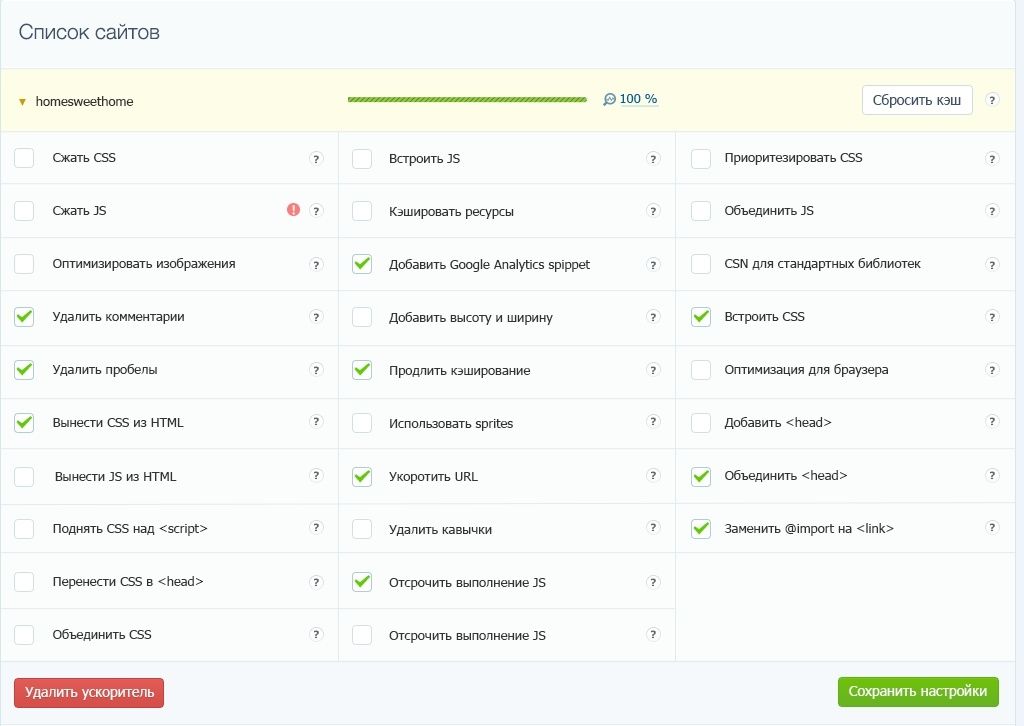
Task: Click the magnifier icon next to 100 %
Action: pos(609,100)
